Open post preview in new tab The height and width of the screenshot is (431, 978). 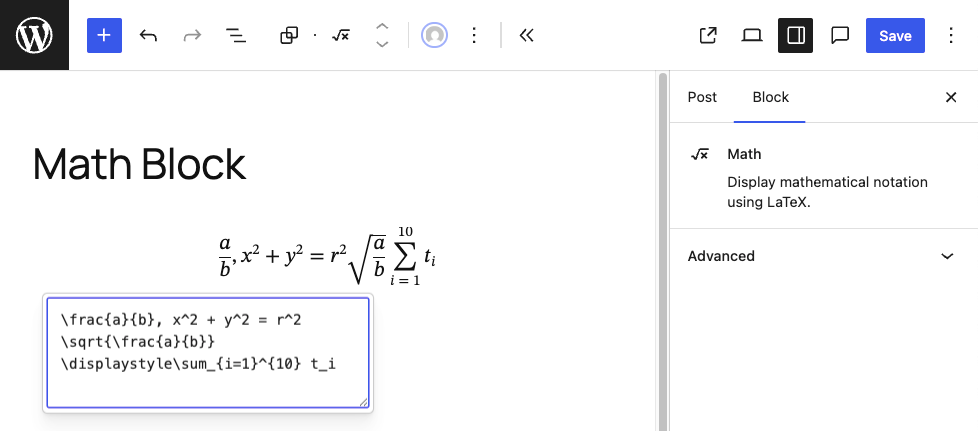(708, 35)
